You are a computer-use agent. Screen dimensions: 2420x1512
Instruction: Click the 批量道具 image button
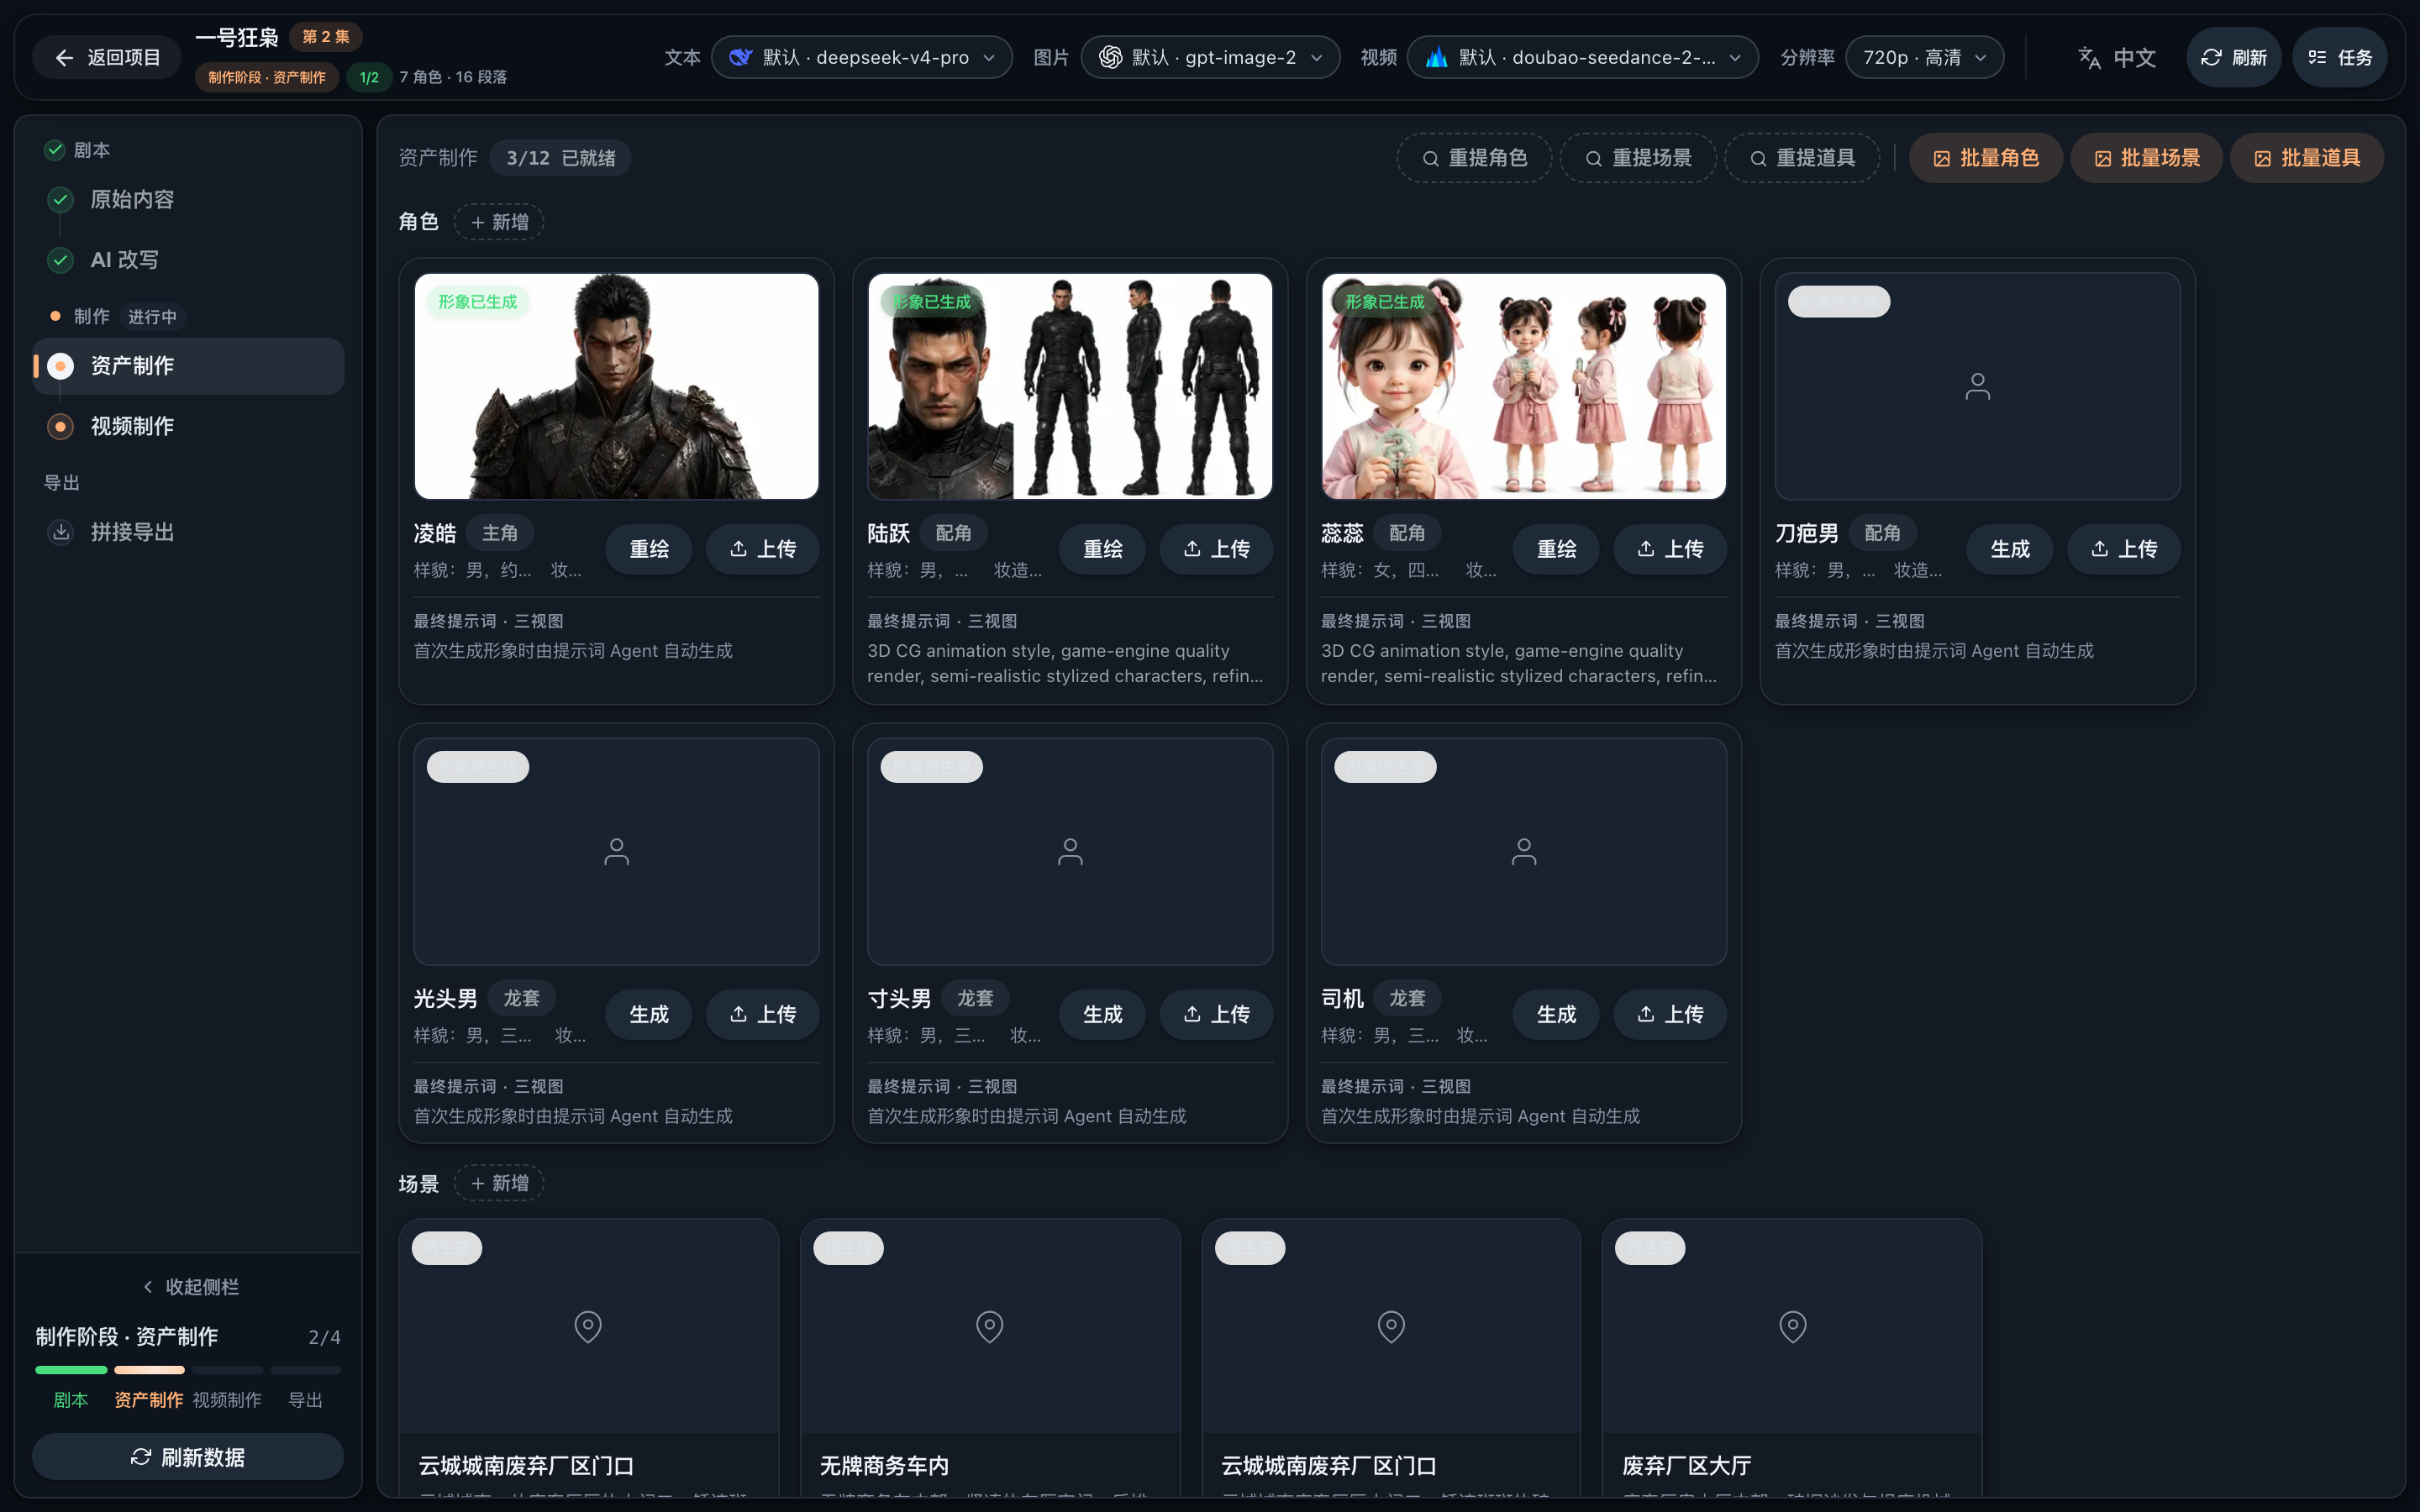[x=2307, y=158]
